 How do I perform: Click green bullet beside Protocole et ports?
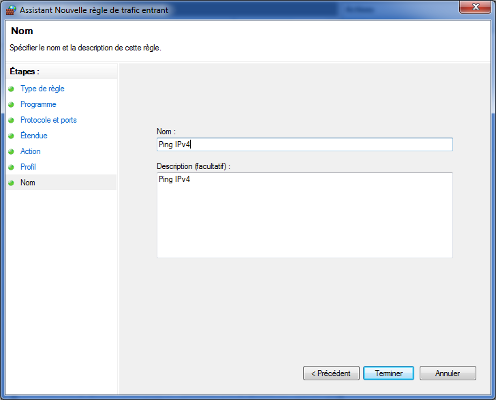pos(11,120)
